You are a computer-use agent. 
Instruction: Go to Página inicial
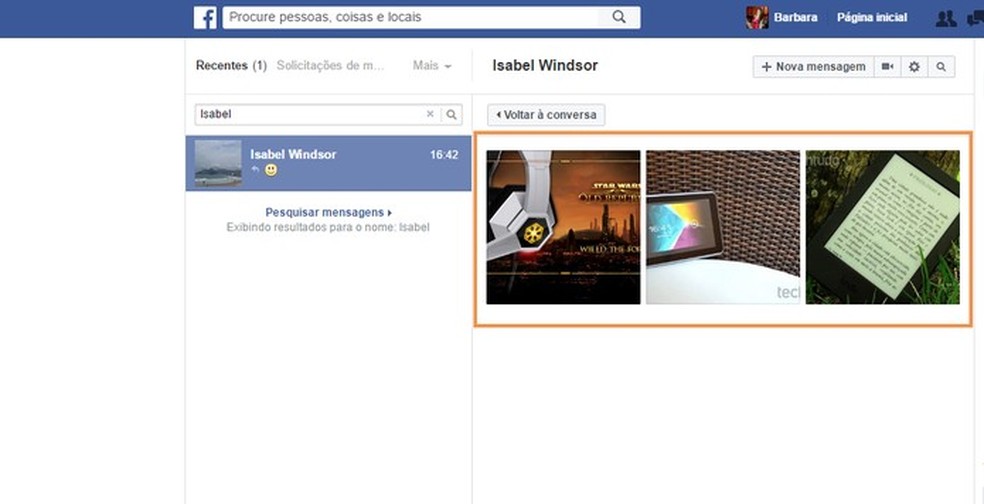[872, 18]
